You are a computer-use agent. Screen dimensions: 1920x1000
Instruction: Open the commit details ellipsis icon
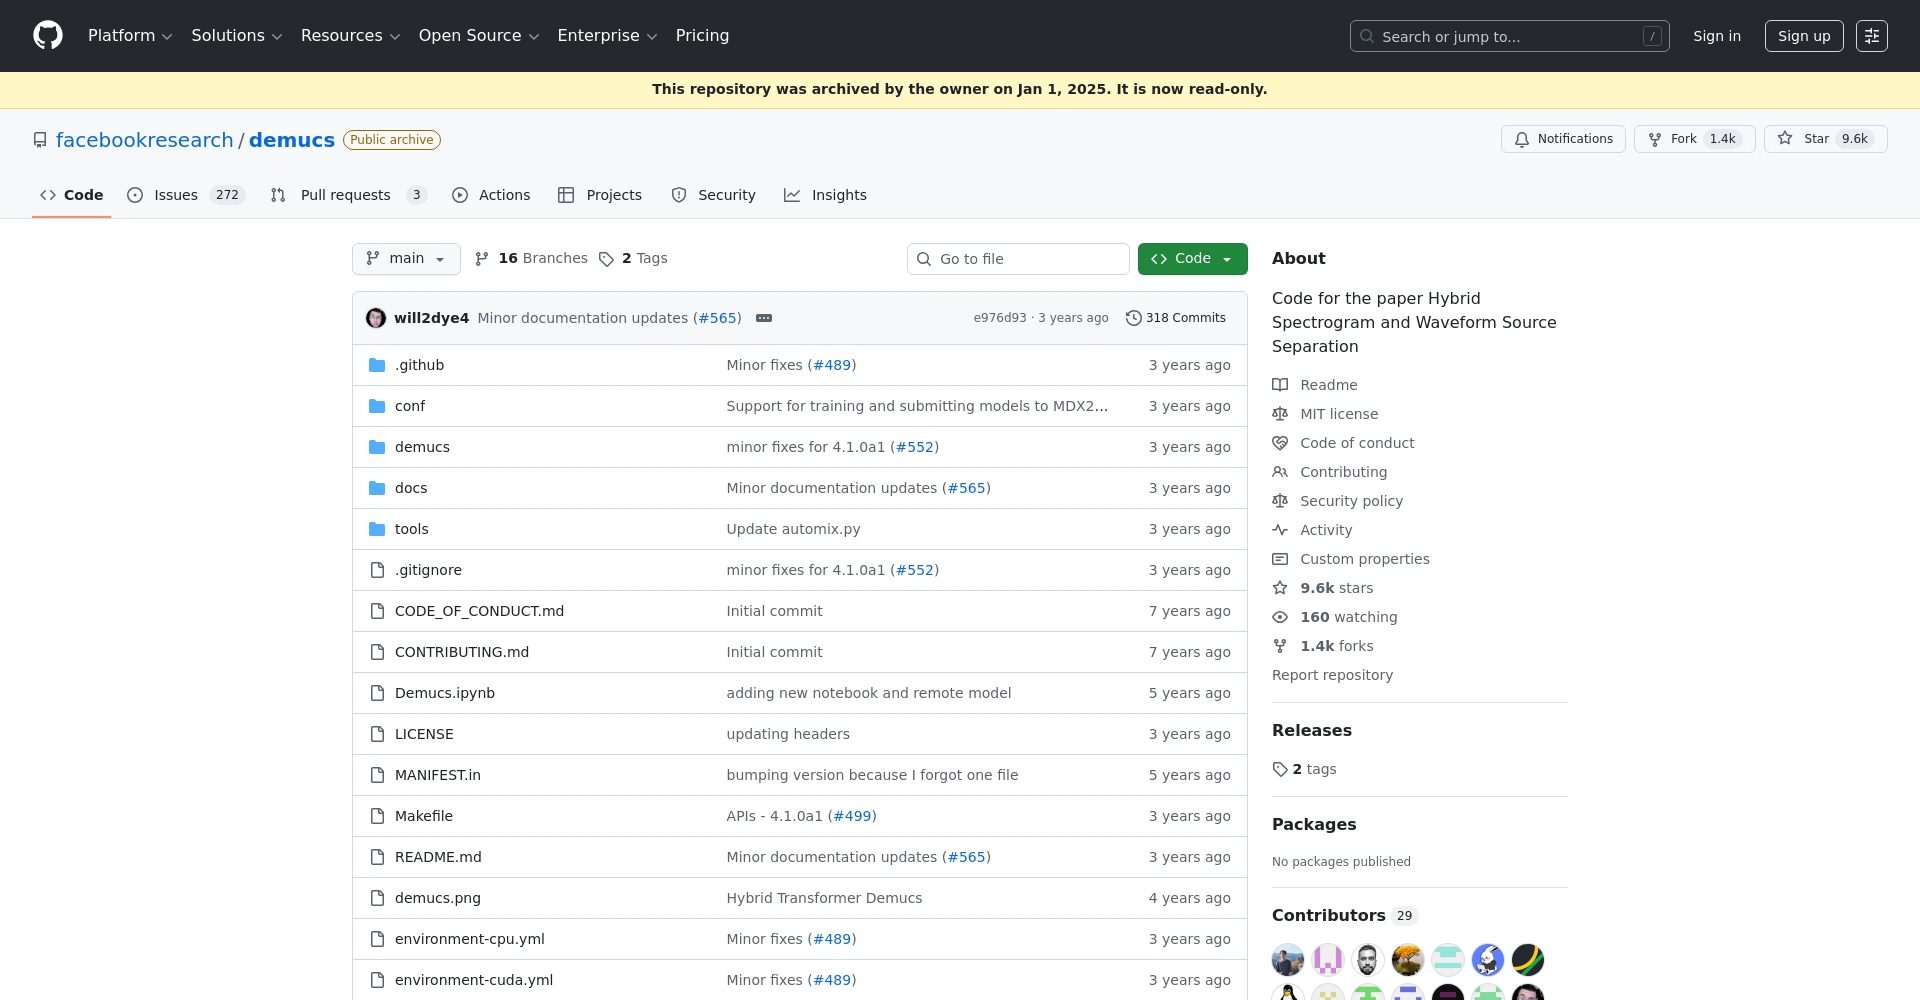[764, 318]
